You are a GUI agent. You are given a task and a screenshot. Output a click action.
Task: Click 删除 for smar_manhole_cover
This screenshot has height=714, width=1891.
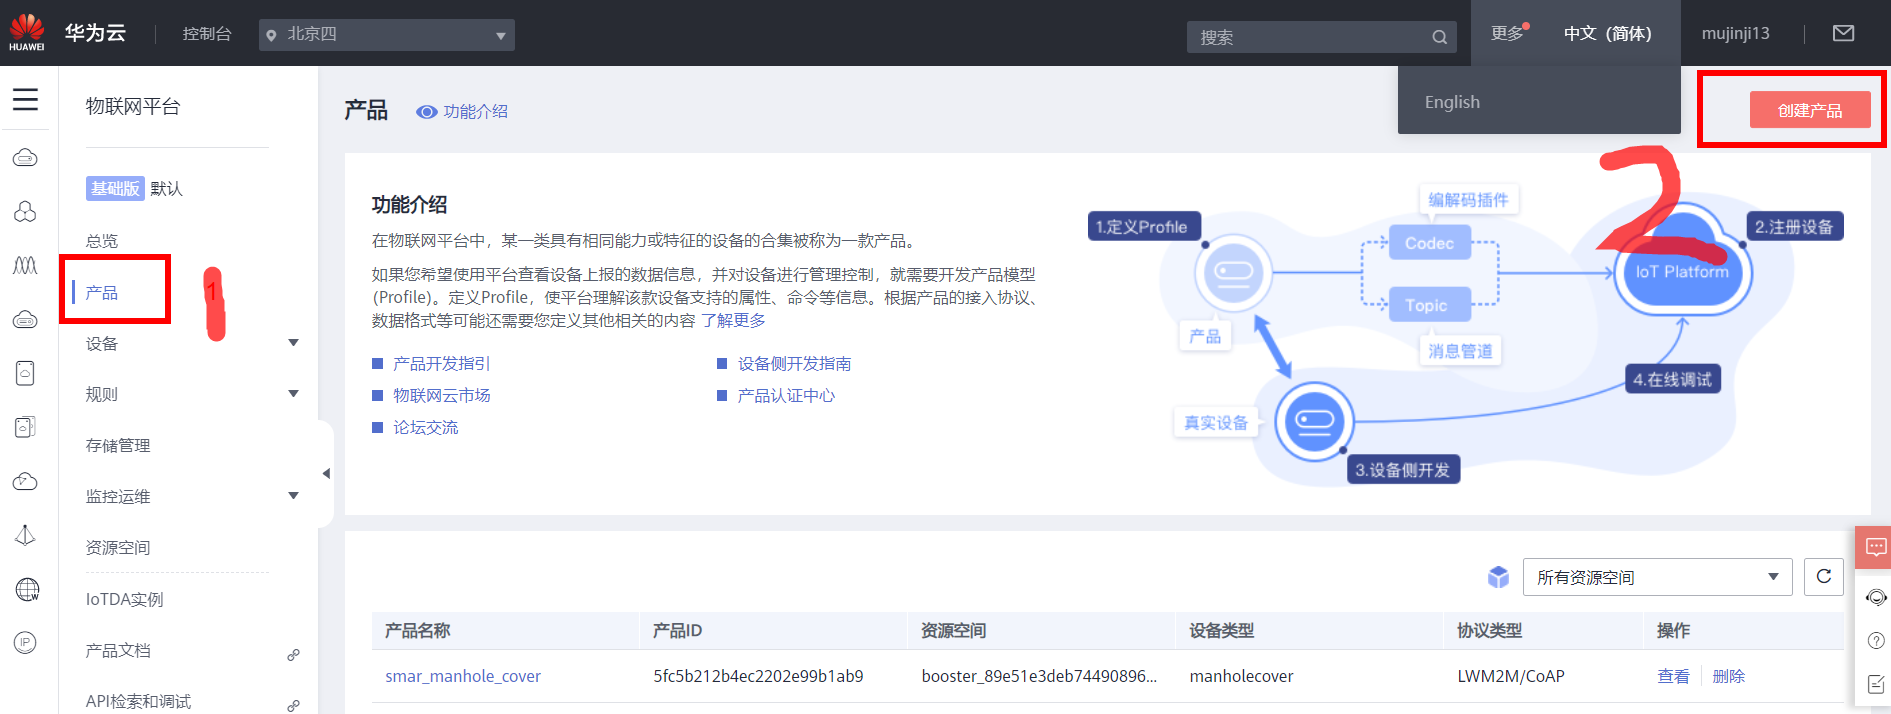1728,676
